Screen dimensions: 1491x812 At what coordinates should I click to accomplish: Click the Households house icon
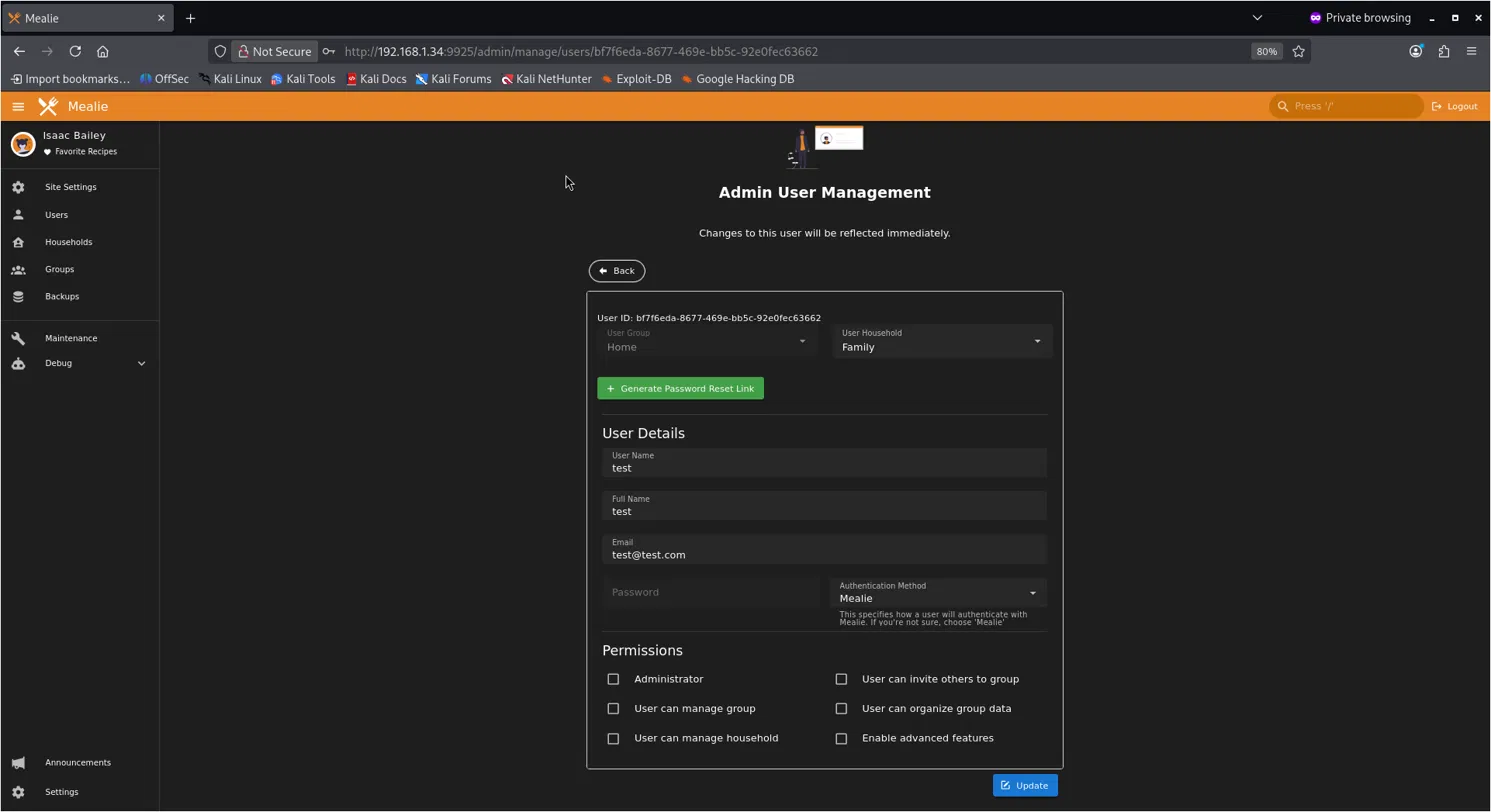pos(18,242)
